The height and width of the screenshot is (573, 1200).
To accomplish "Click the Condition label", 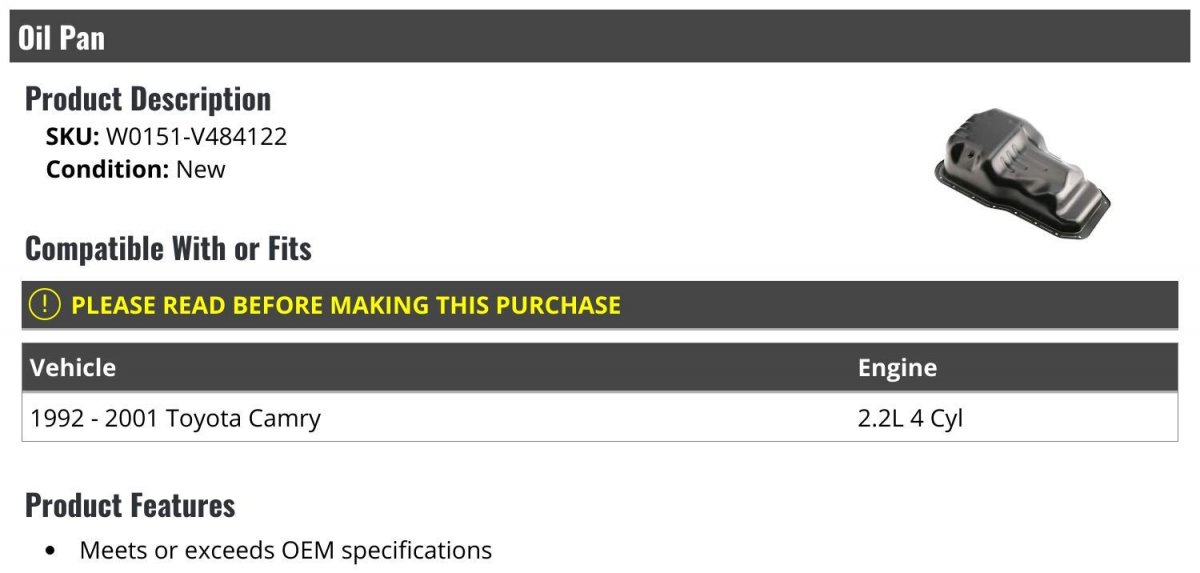I will [x=108, y=169].
